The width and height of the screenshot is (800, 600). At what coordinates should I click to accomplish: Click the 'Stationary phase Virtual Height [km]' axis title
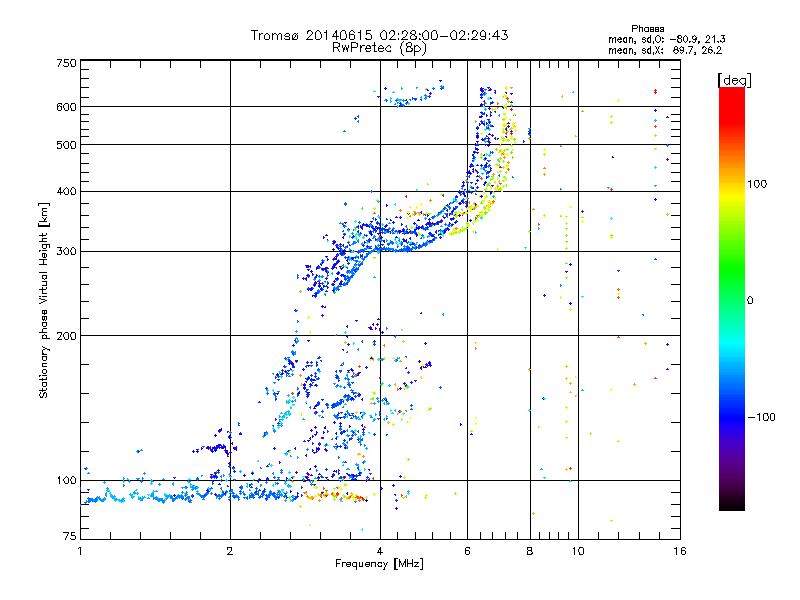[x=44, y=300]
